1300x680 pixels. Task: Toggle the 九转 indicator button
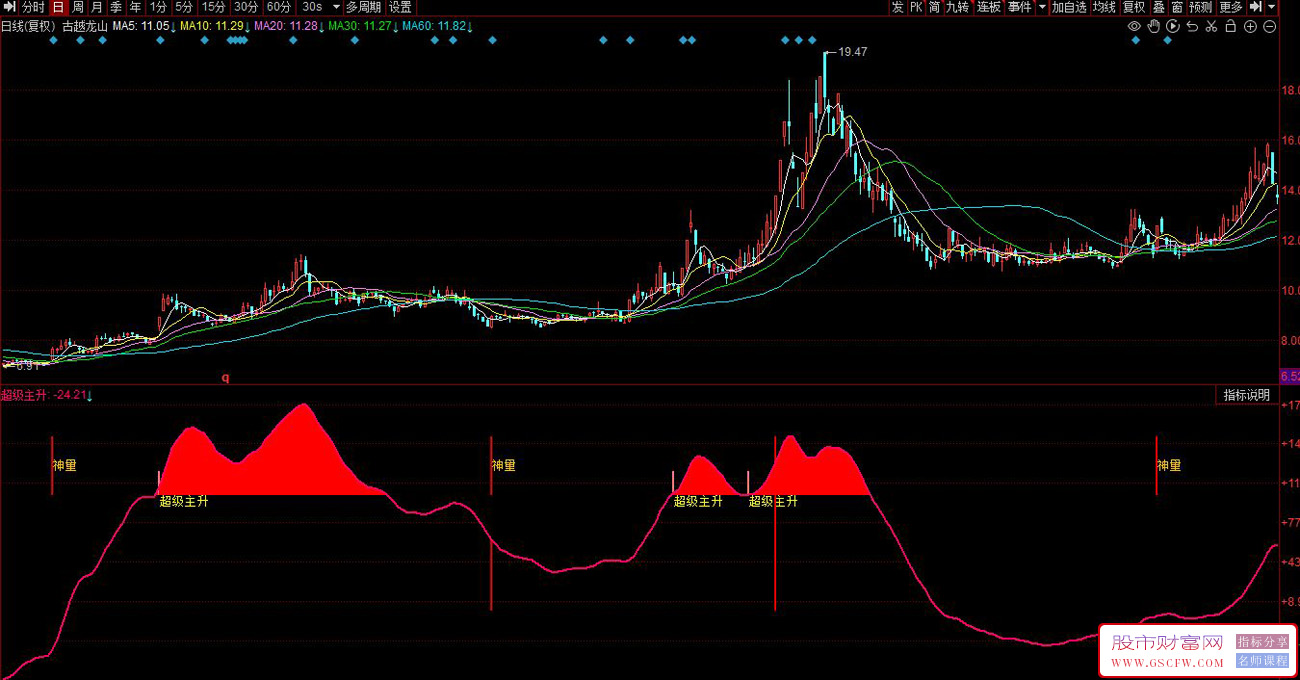[x=958, y=7]
